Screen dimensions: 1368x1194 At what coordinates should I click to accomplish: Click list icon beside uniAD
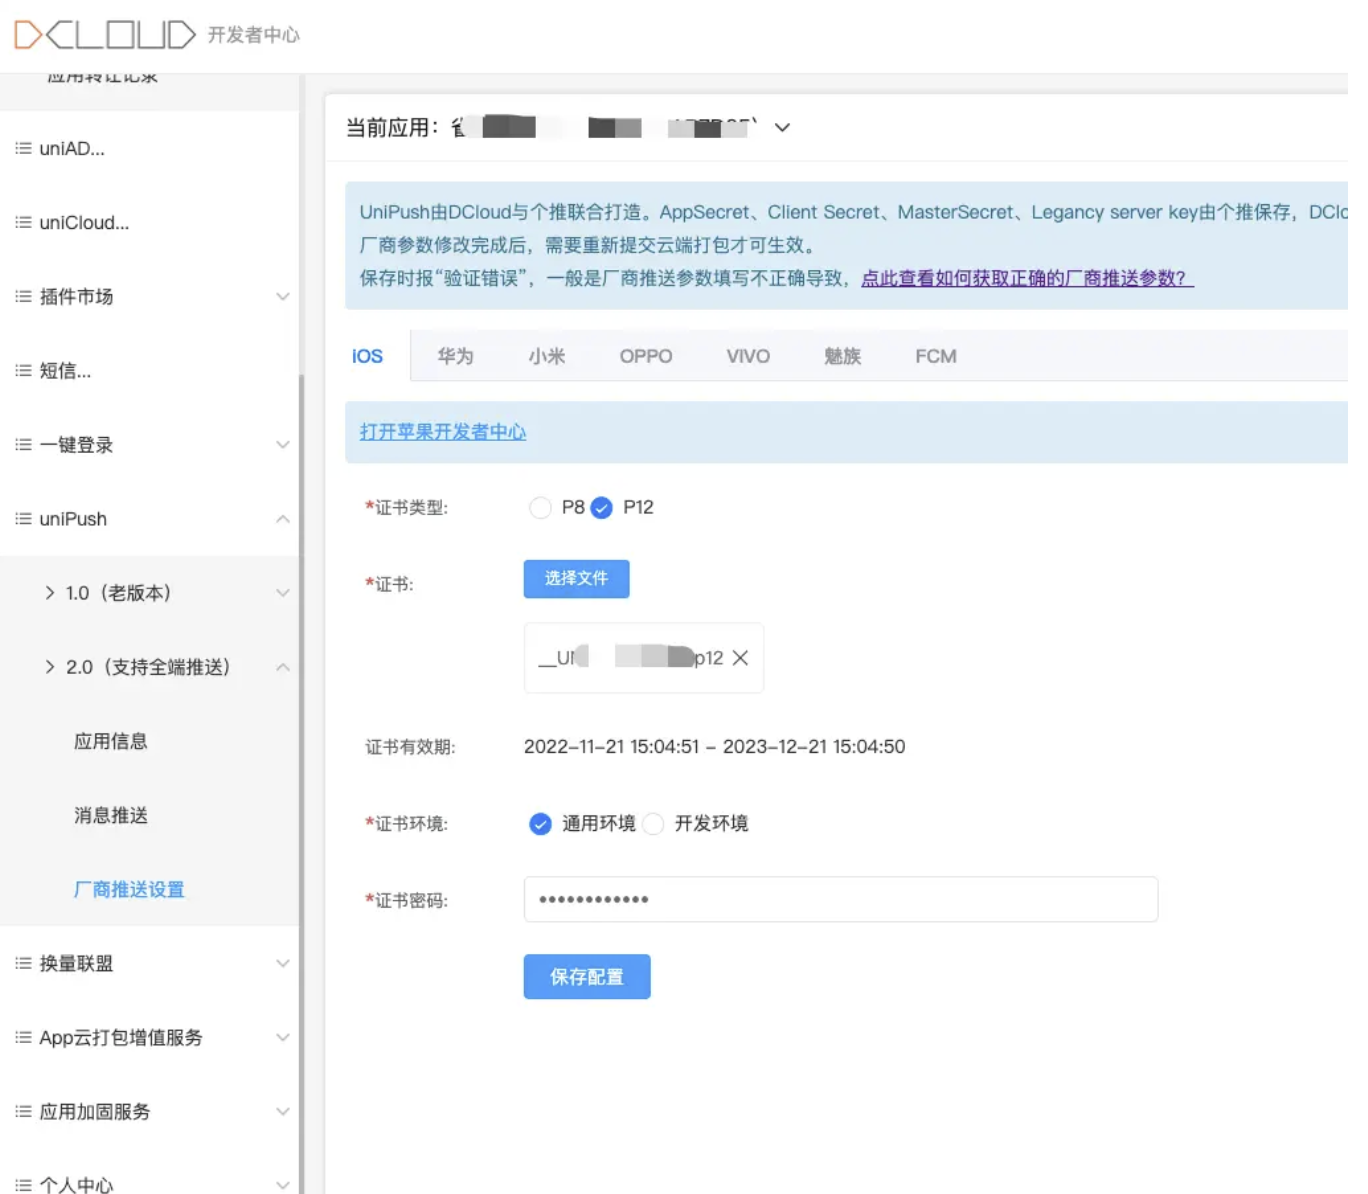(23, 148)
